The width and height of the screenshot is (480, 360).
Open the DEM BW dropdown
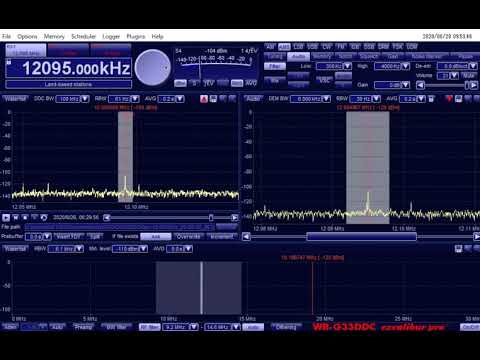click(310, 99)
